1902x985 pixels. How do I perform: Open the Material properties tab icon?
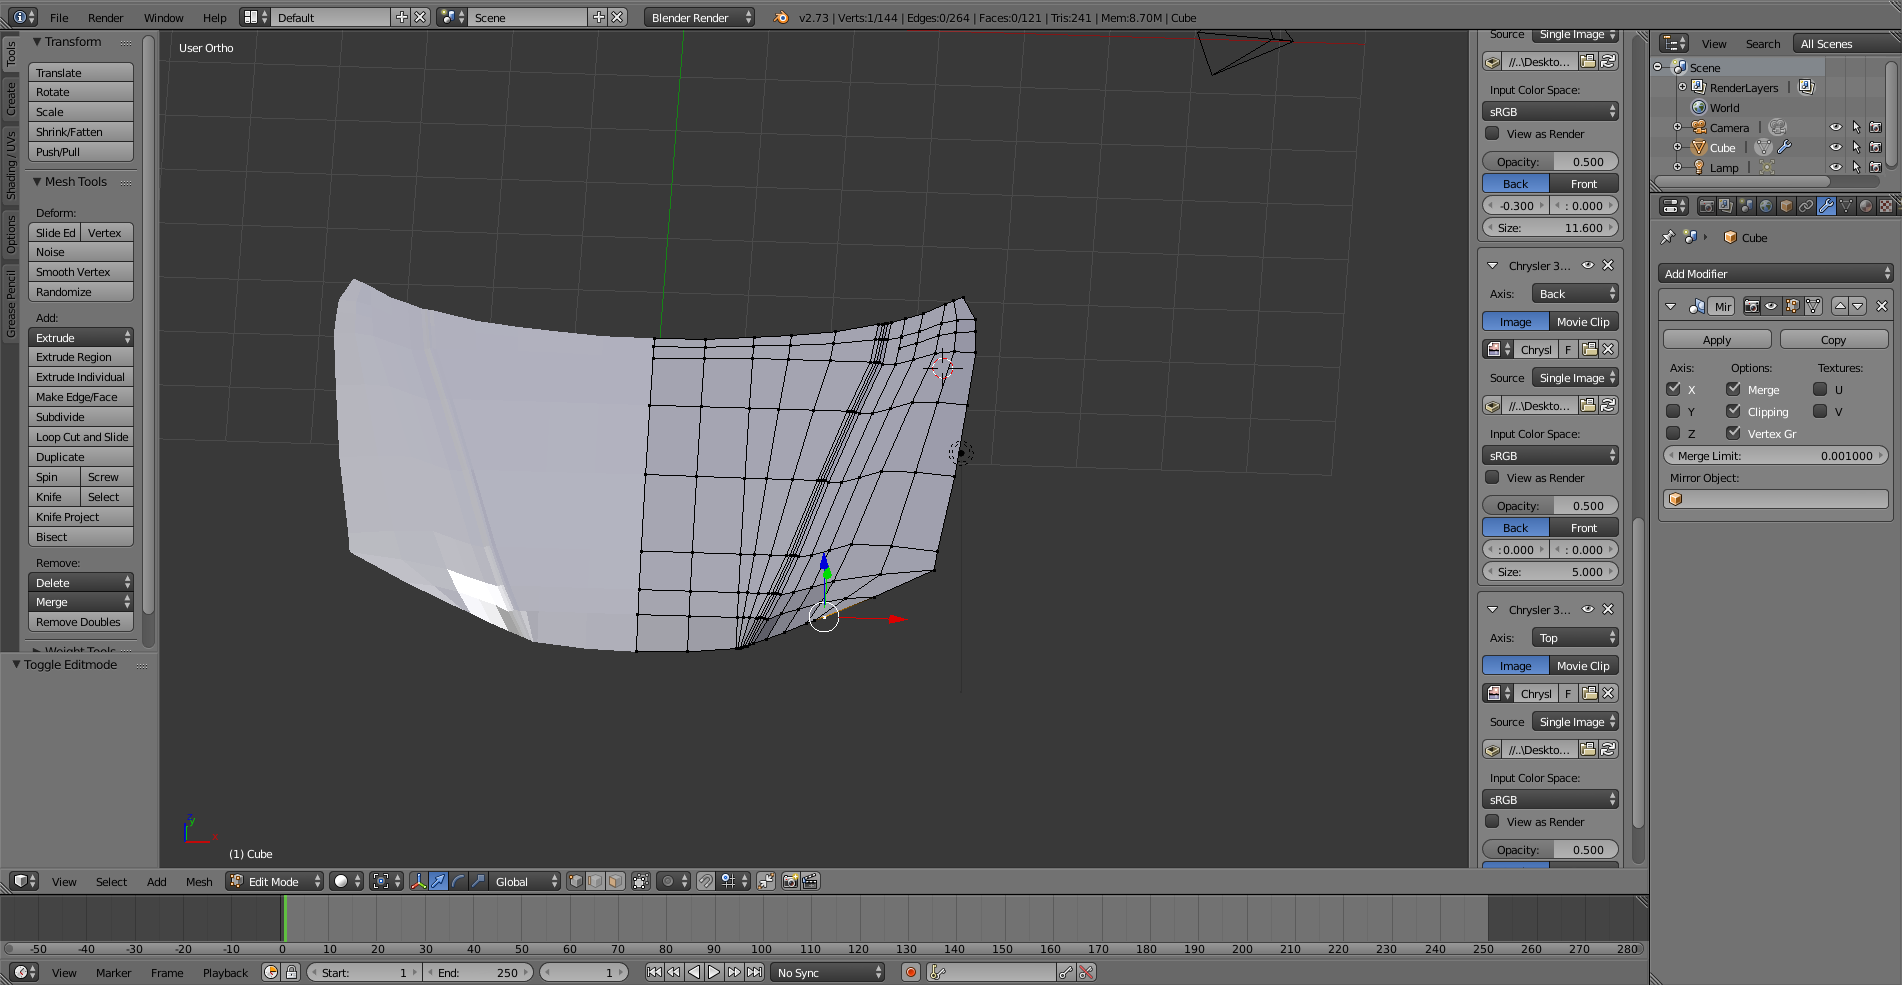pos(1866,206)
